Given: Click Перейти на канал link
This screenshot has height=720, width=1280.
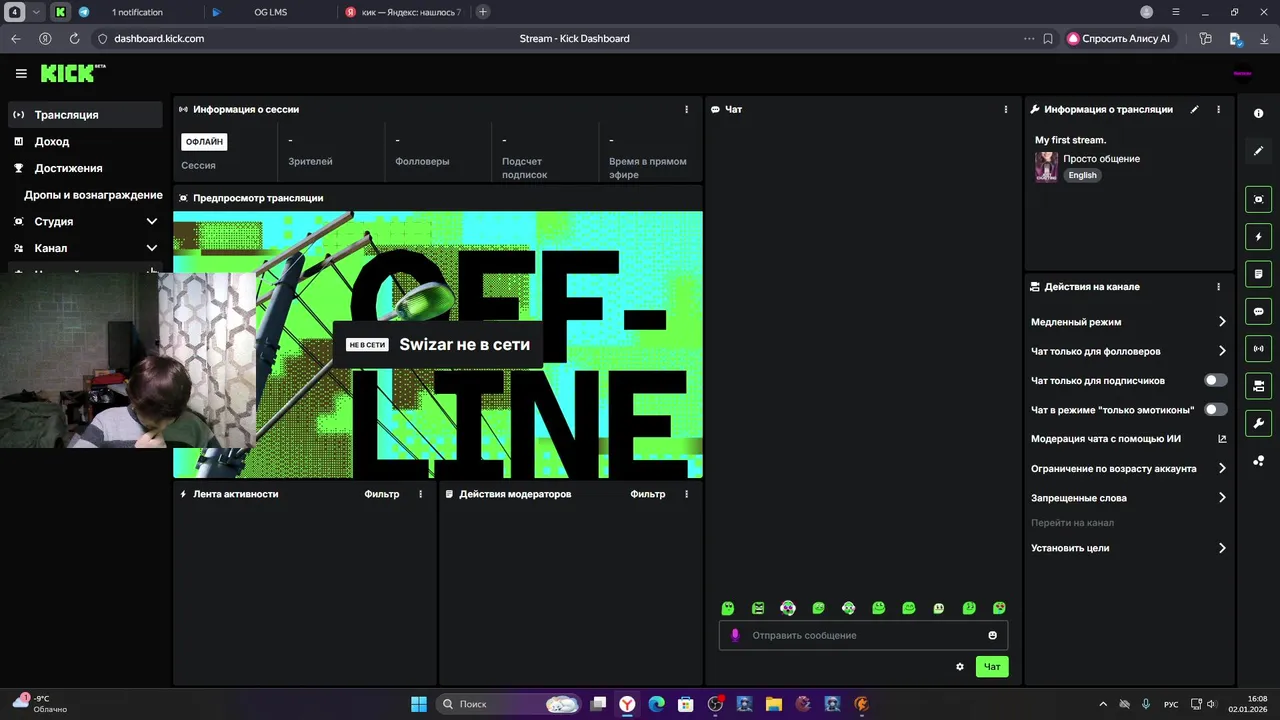Looking at the screenshot, I should pos(1072,523).
